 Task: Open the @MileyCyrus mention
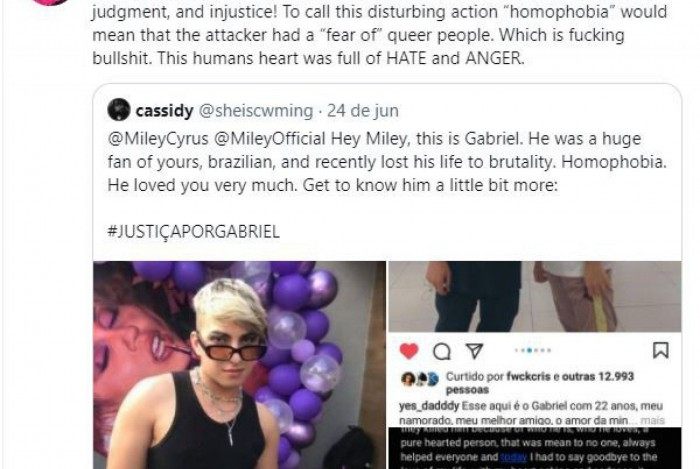tap(158, 139)
